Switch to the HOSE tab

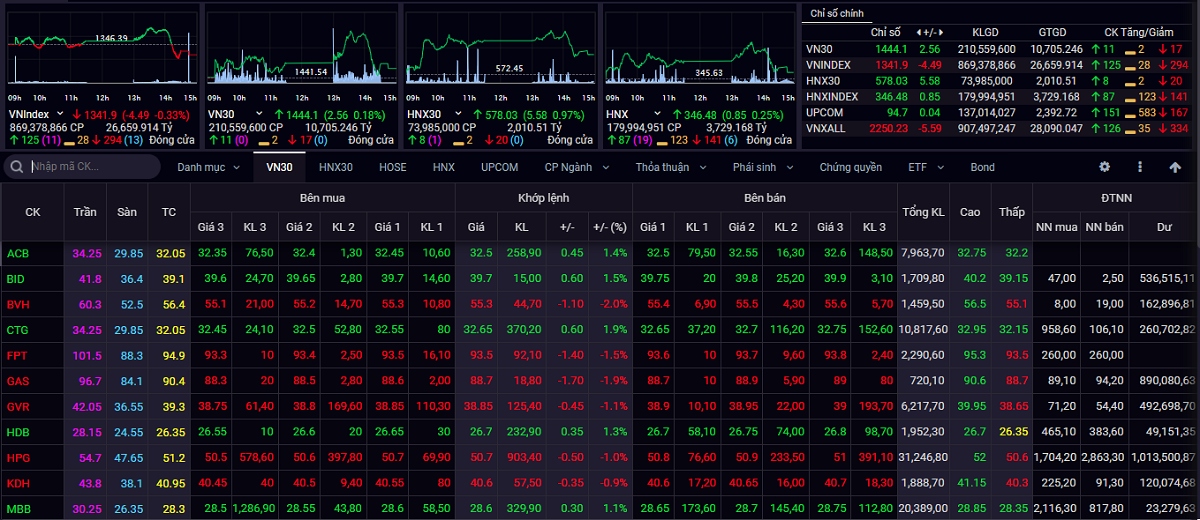(393, 167)
